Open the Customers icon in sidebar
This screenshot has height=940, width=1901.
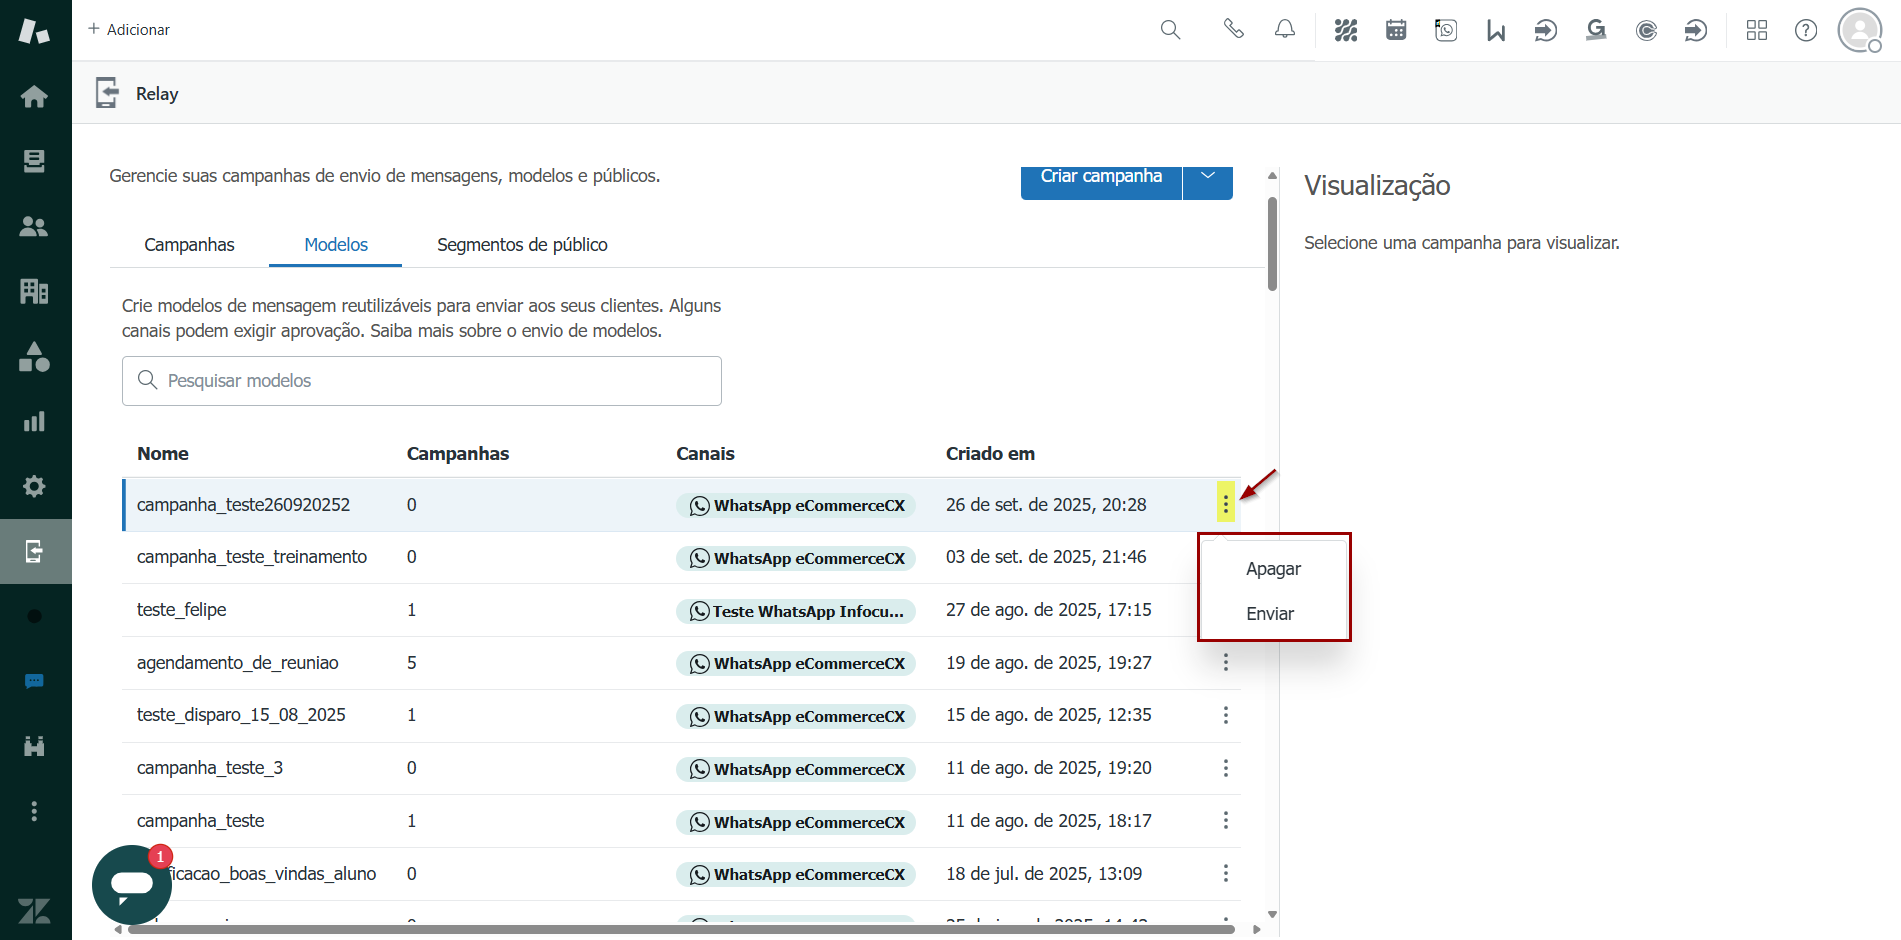coord(34,226)
